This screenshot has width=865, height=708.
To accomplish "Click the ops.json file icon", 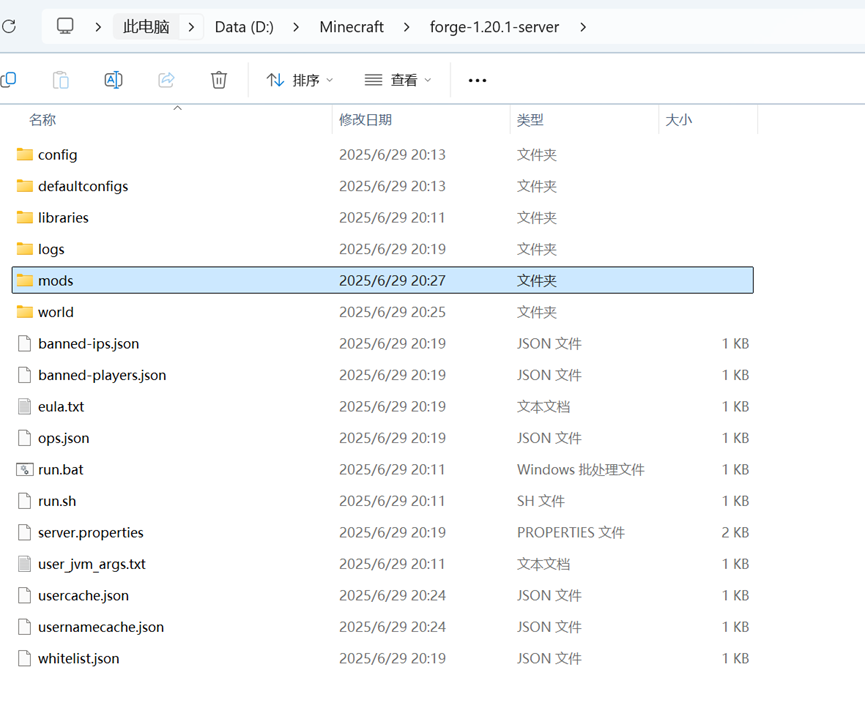I will point(25,438).
